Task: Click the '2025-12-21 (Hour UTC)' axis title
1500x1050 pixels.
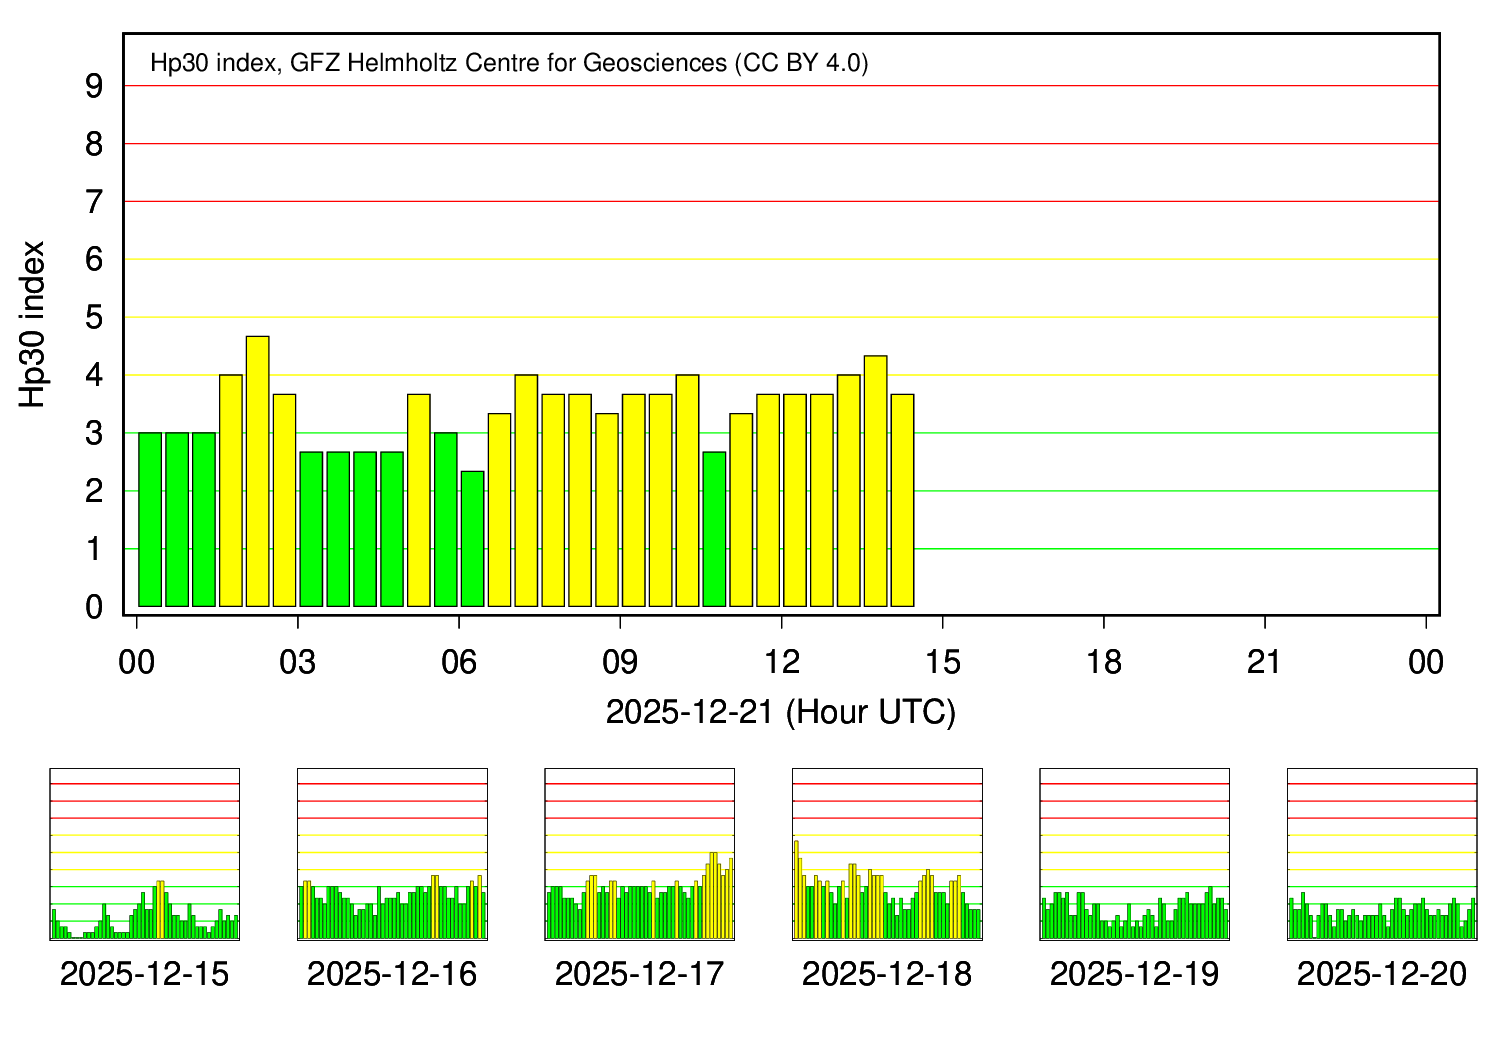Action: tap(781, 712)
